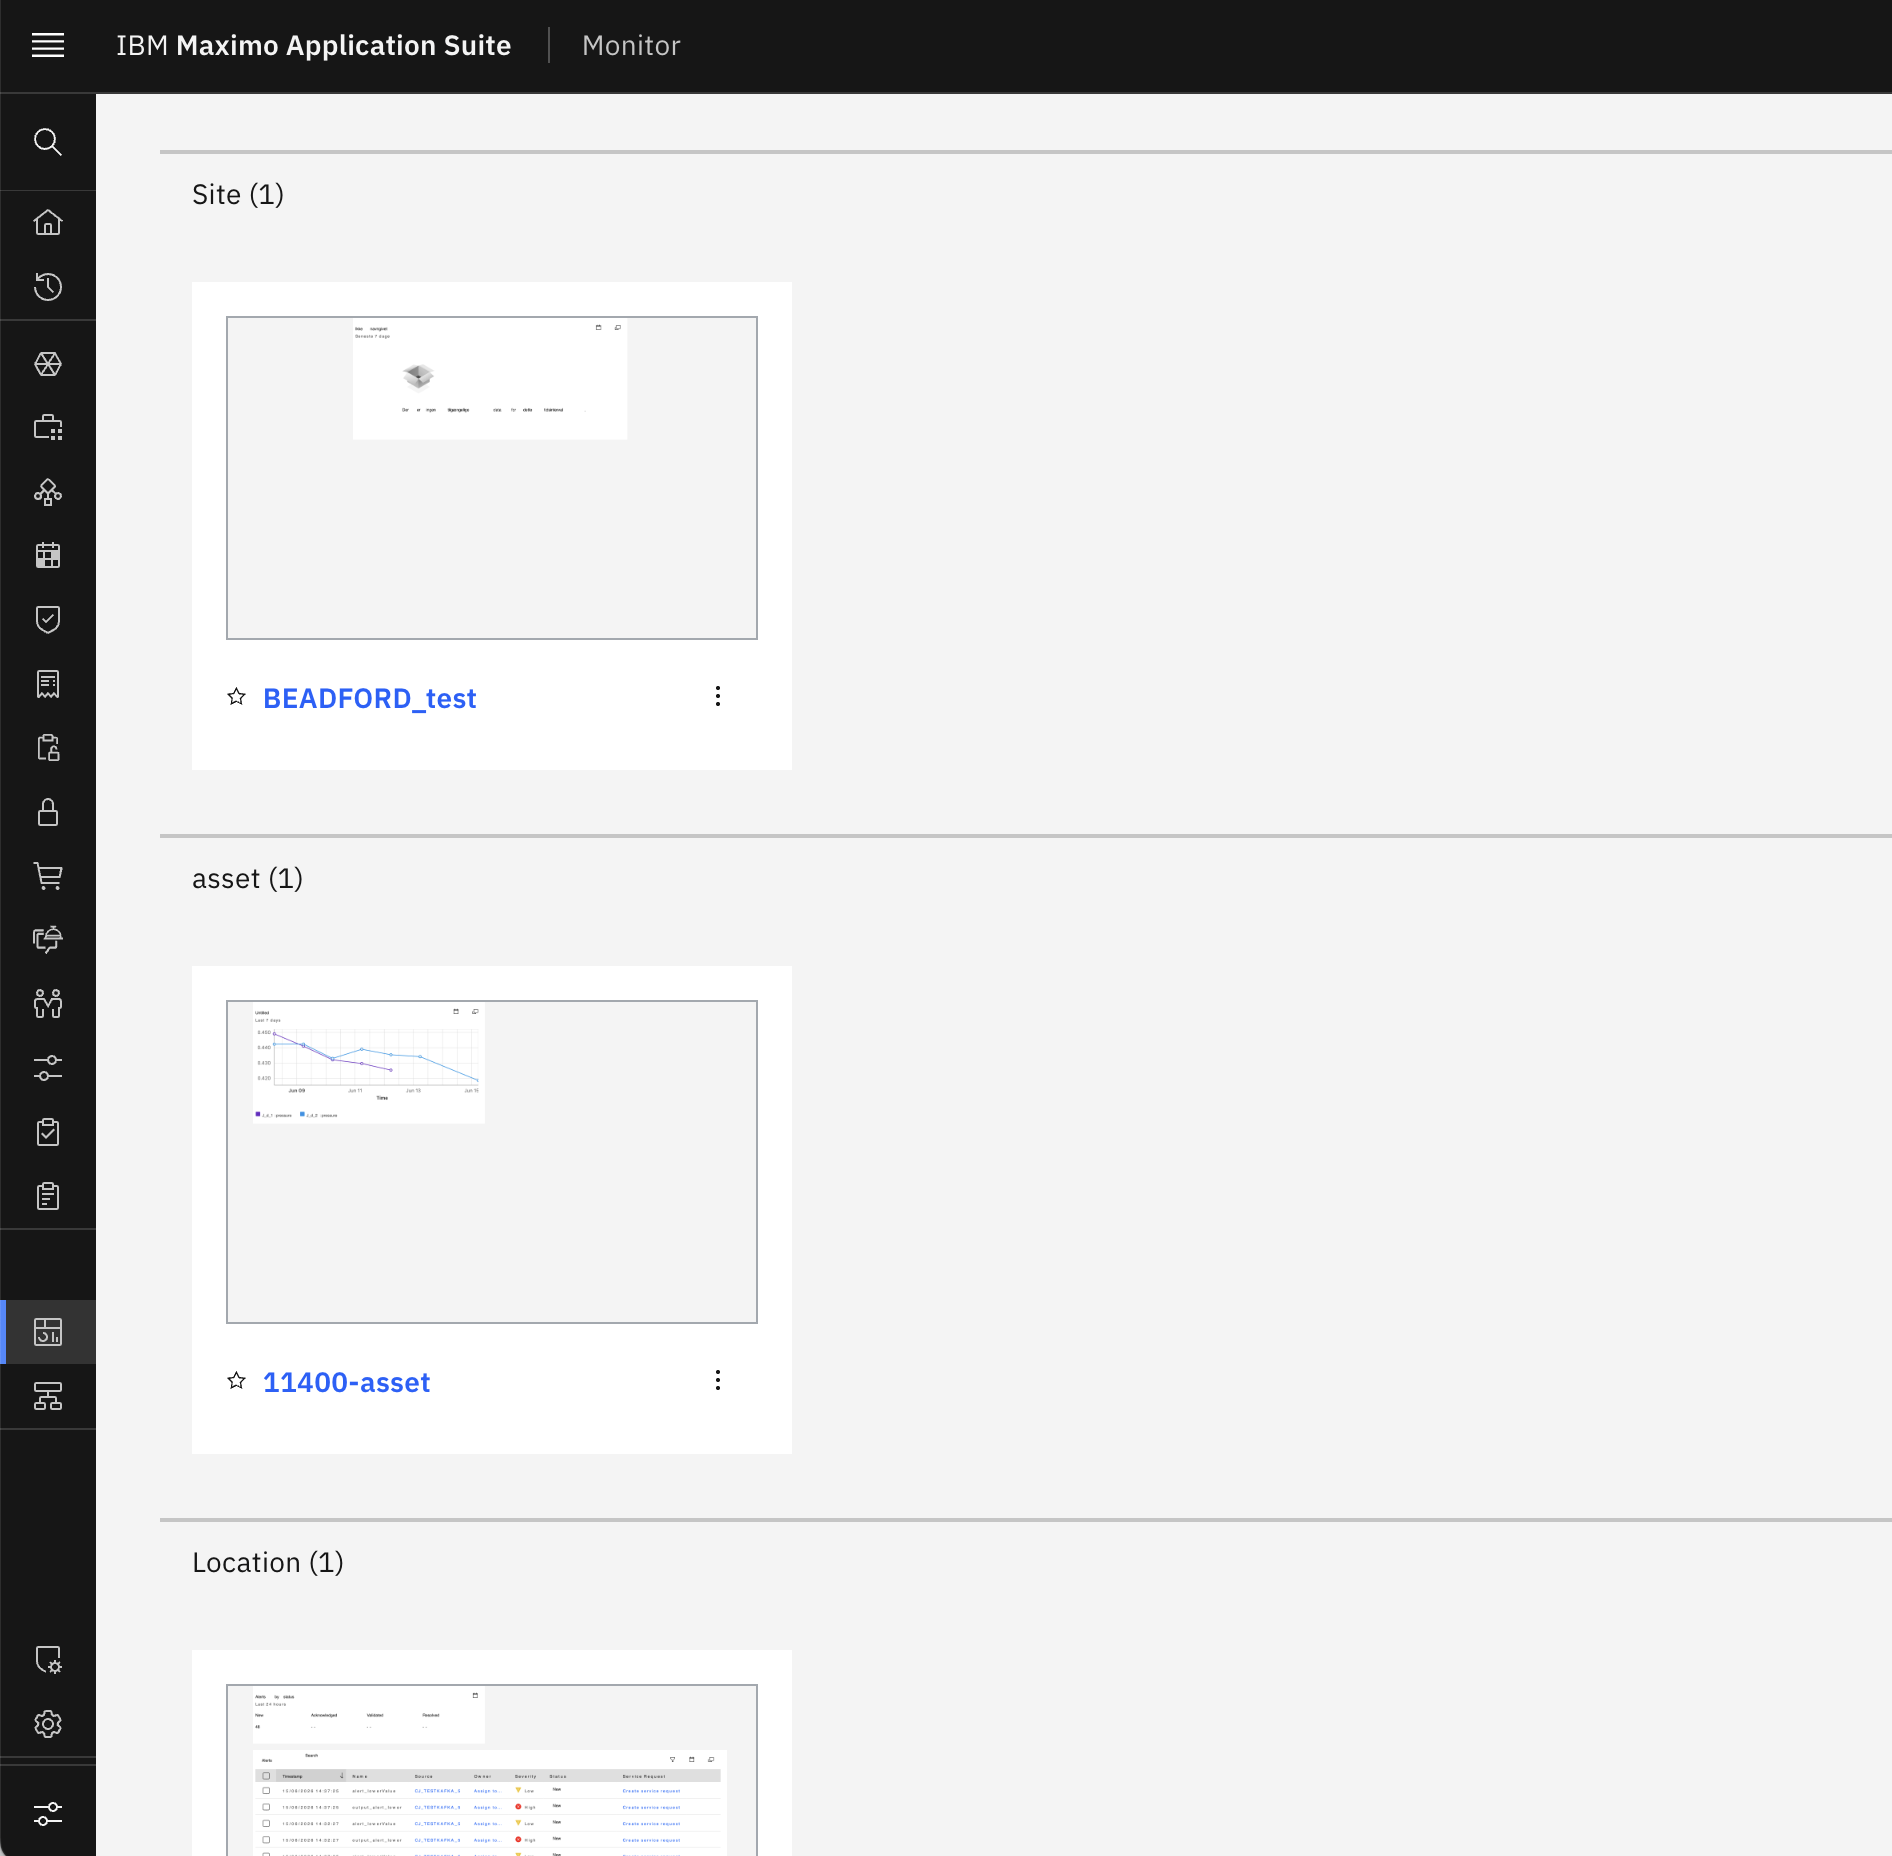1892x1856 pixels.
Task: Click the highlighted dashboard icon in sidebar
Action: click(x=48, y=1332)
